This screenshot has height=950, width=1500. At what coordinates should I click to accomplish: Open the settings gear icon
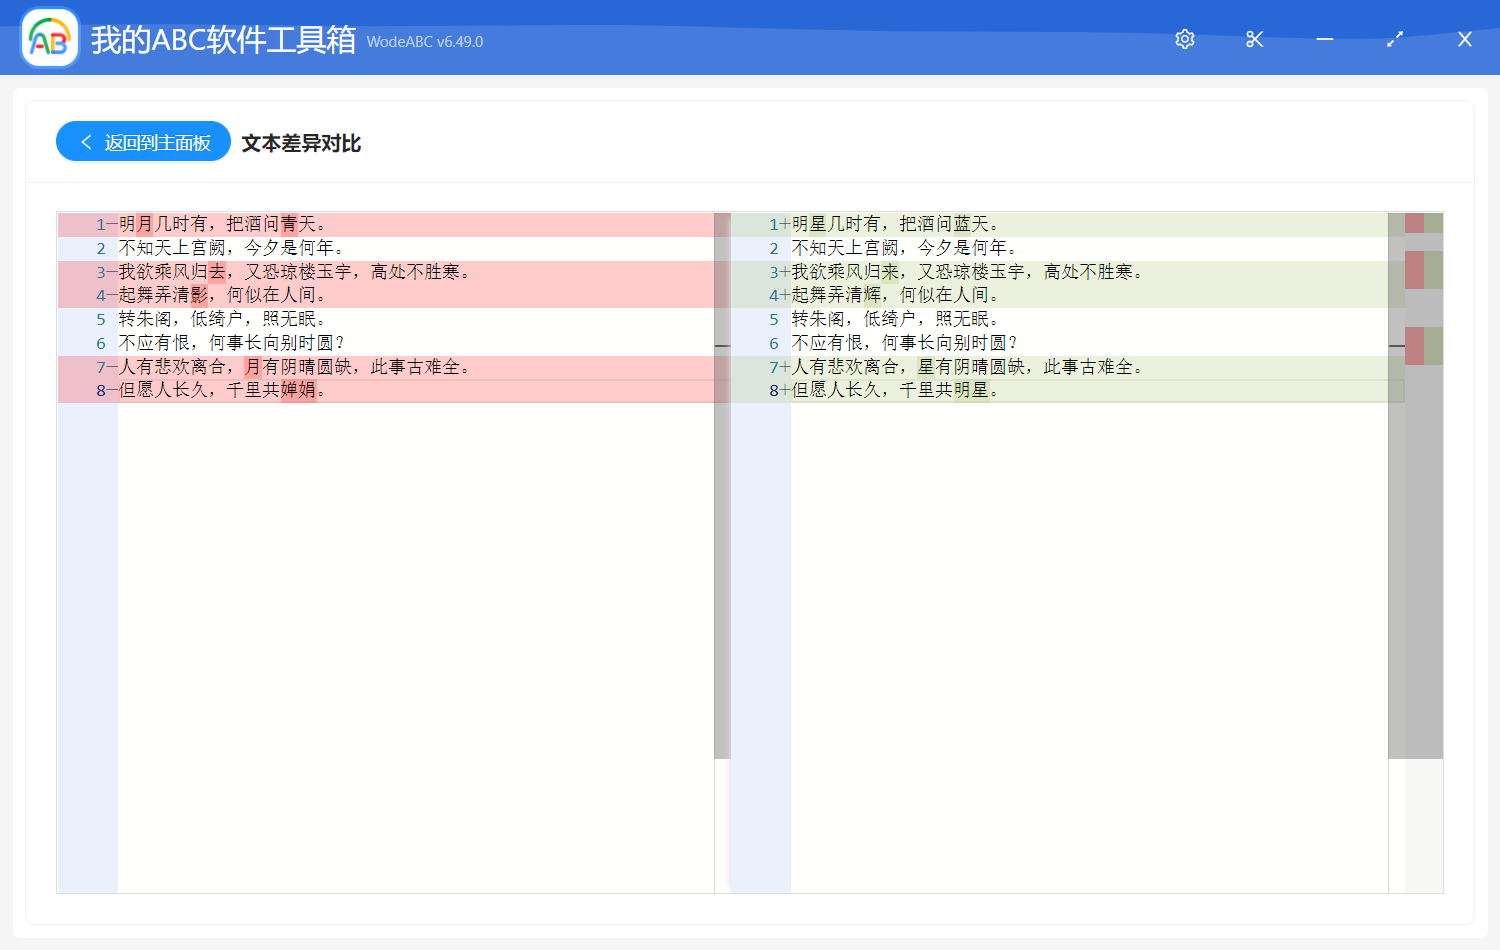pos(1184,39)
